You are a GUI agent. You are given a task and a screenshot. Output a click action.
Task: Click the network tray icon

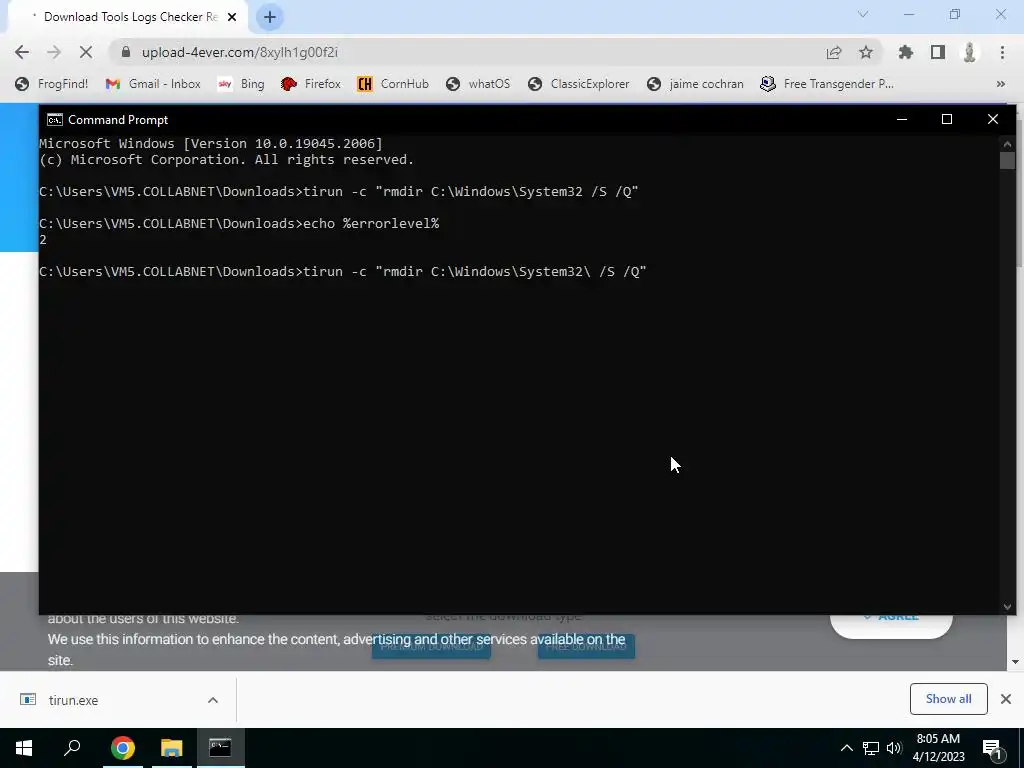(871, 748)
